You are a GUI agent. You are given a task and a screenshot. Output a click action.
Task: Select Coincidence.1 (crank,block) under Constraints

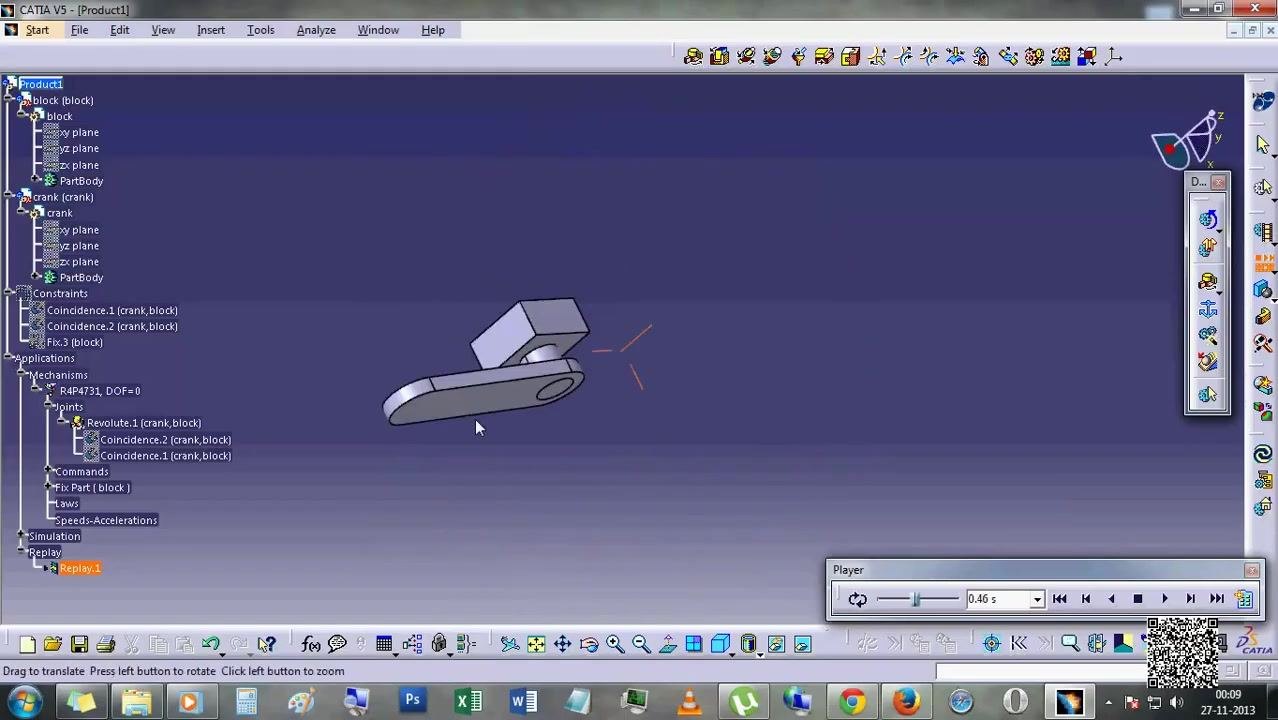(x=112, y=310)
